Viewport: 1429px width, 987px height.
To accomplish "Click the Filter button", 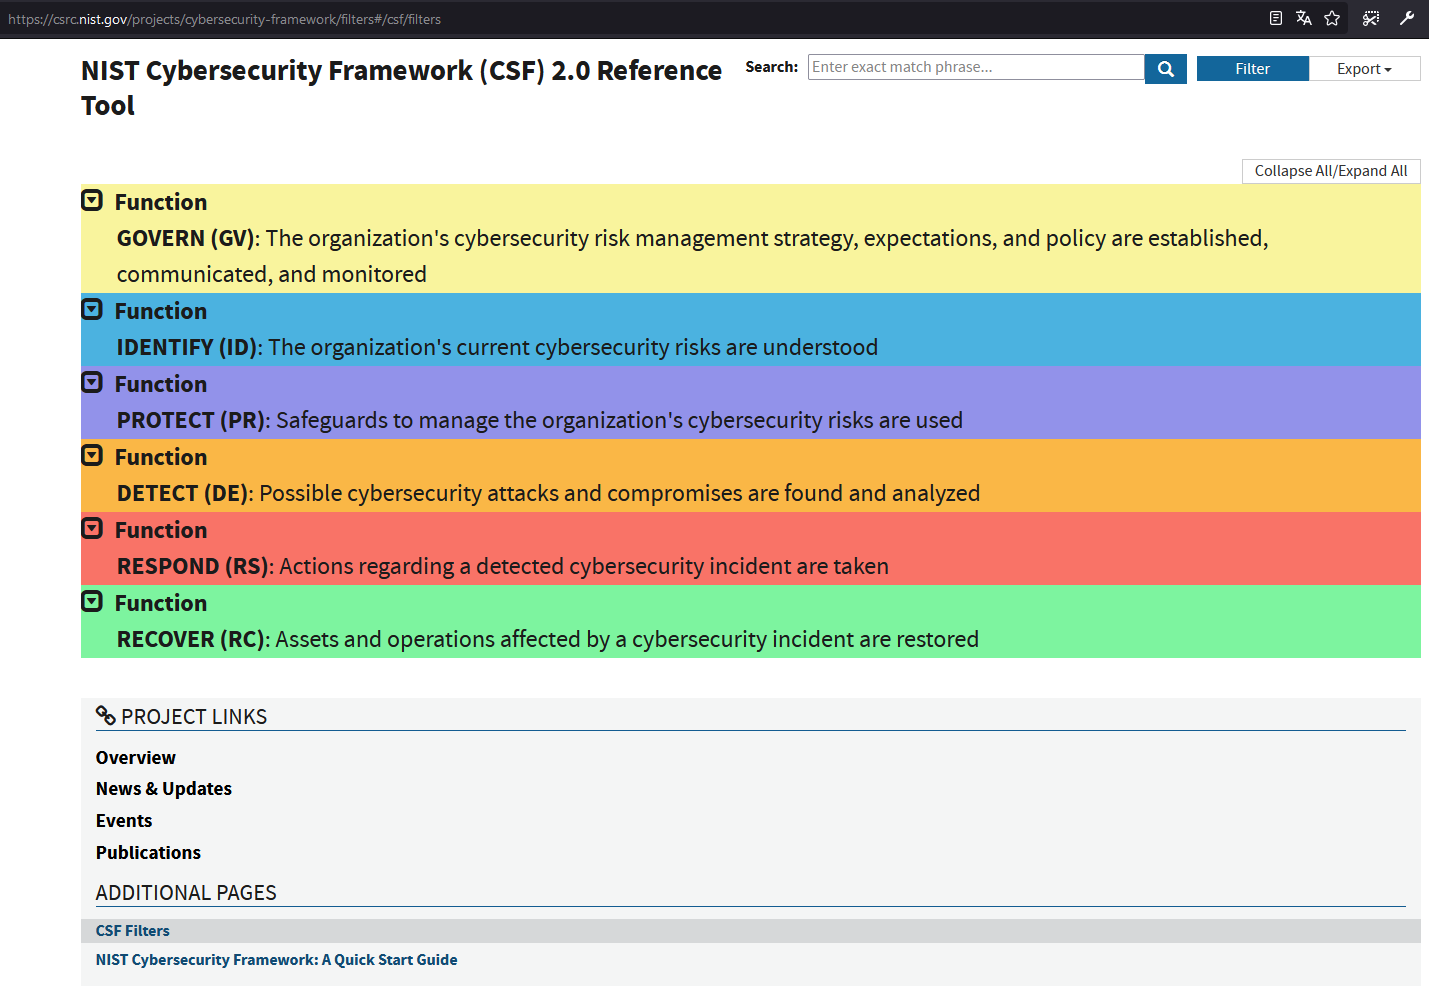I will (x=1252, y=69).
